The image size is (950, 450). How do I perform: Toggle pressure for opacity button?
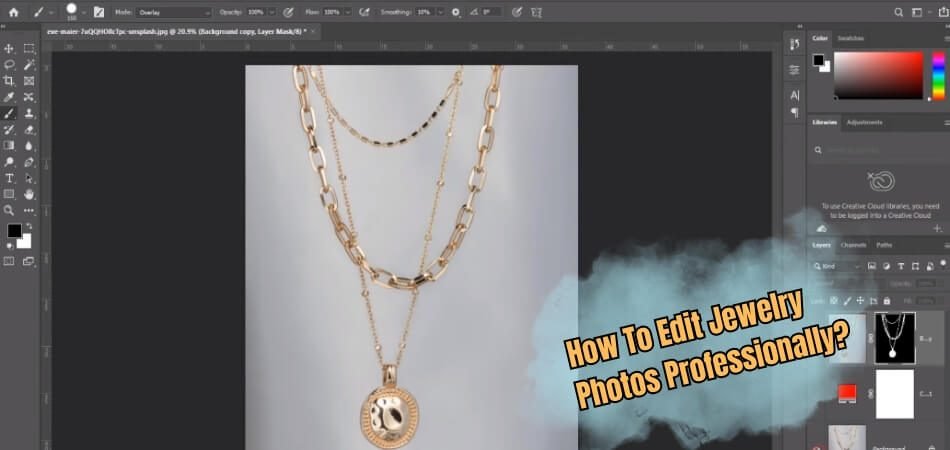(x=288, y=12)
